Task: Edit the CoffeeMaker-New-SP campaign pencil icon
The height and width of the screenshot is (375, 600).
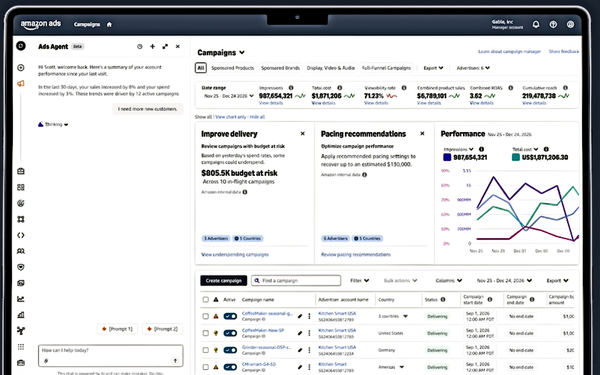Action: (300, 333)
